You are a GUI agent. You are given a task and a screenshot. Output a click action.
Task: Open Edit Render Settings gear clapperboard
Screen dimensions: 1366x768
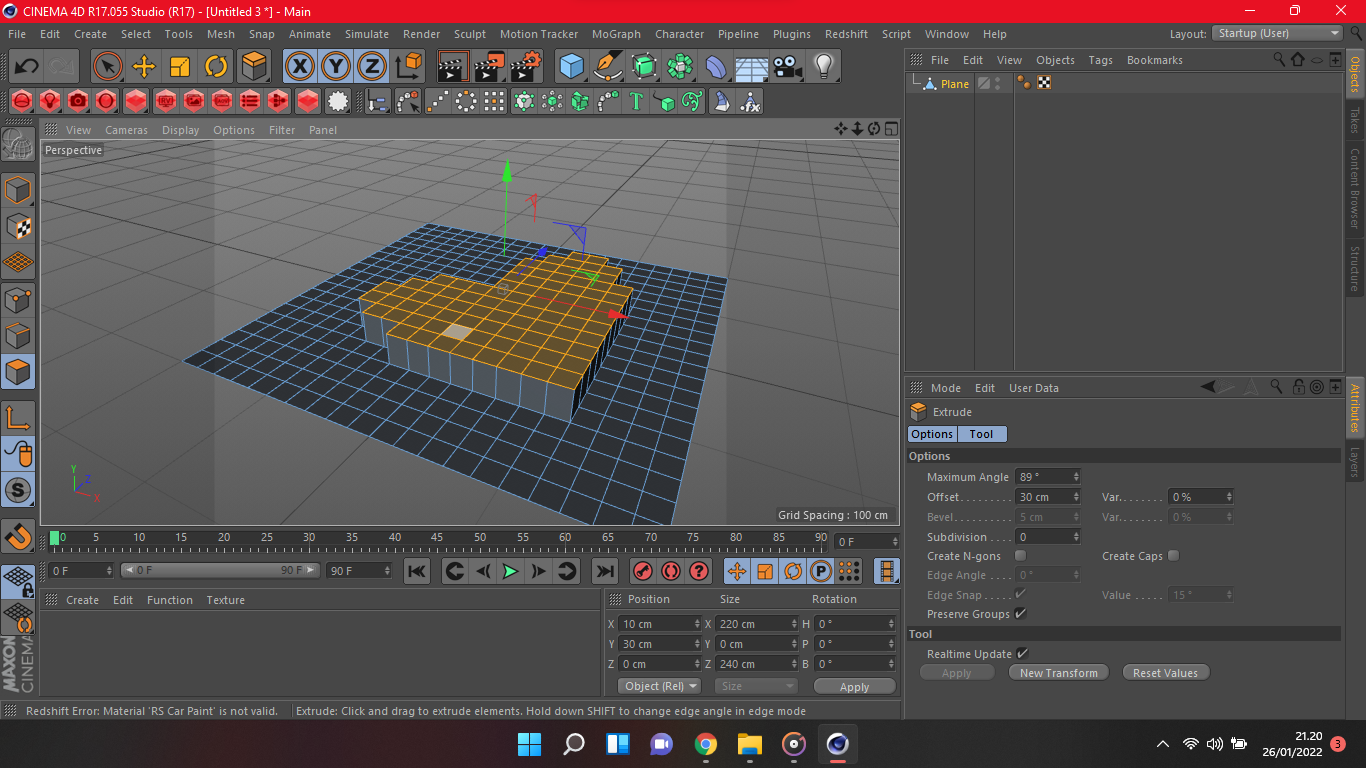[526, 67]
